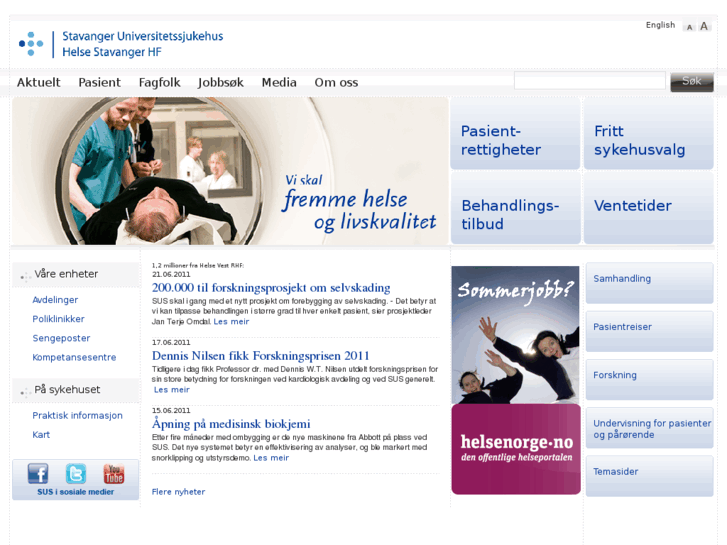The width and height of the screenshot is (727, 545).
Task: Open the Pasientreiser tile
Action: point(649,331)
